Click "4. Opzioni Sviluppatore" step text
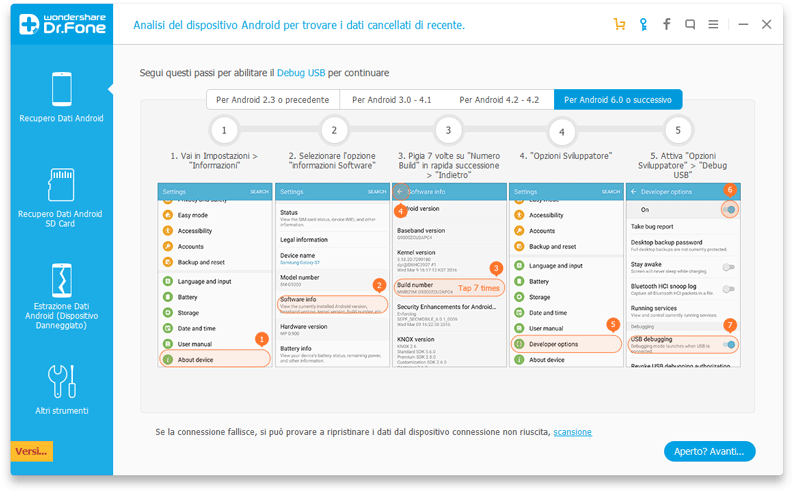The height and width of the screenshot is (492, 793). point(566,156)
